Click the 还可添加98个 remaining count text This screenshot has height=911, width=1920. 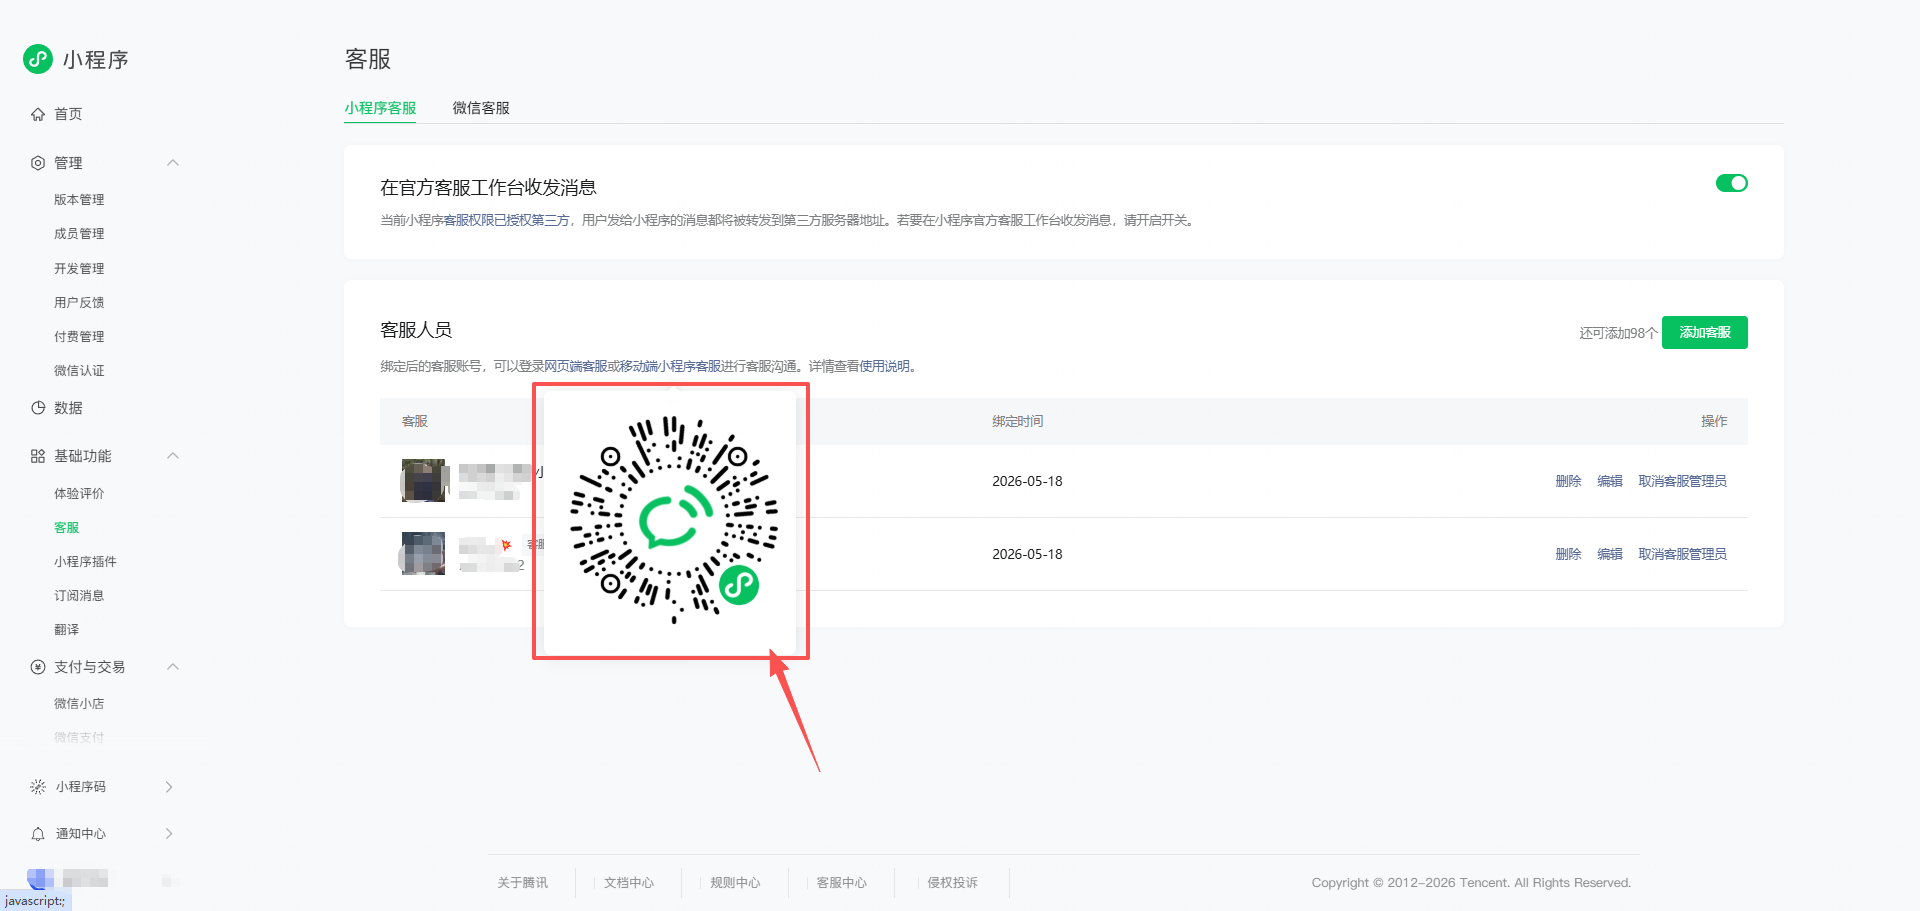tap(1618, 333)
